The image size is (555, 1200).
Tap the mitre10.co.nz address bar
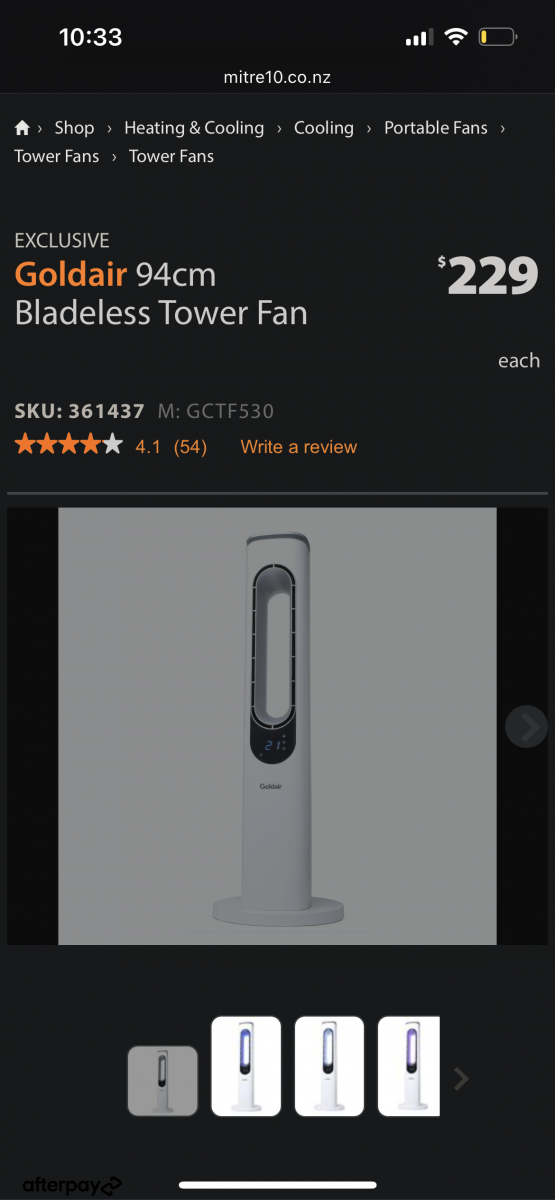277,76
